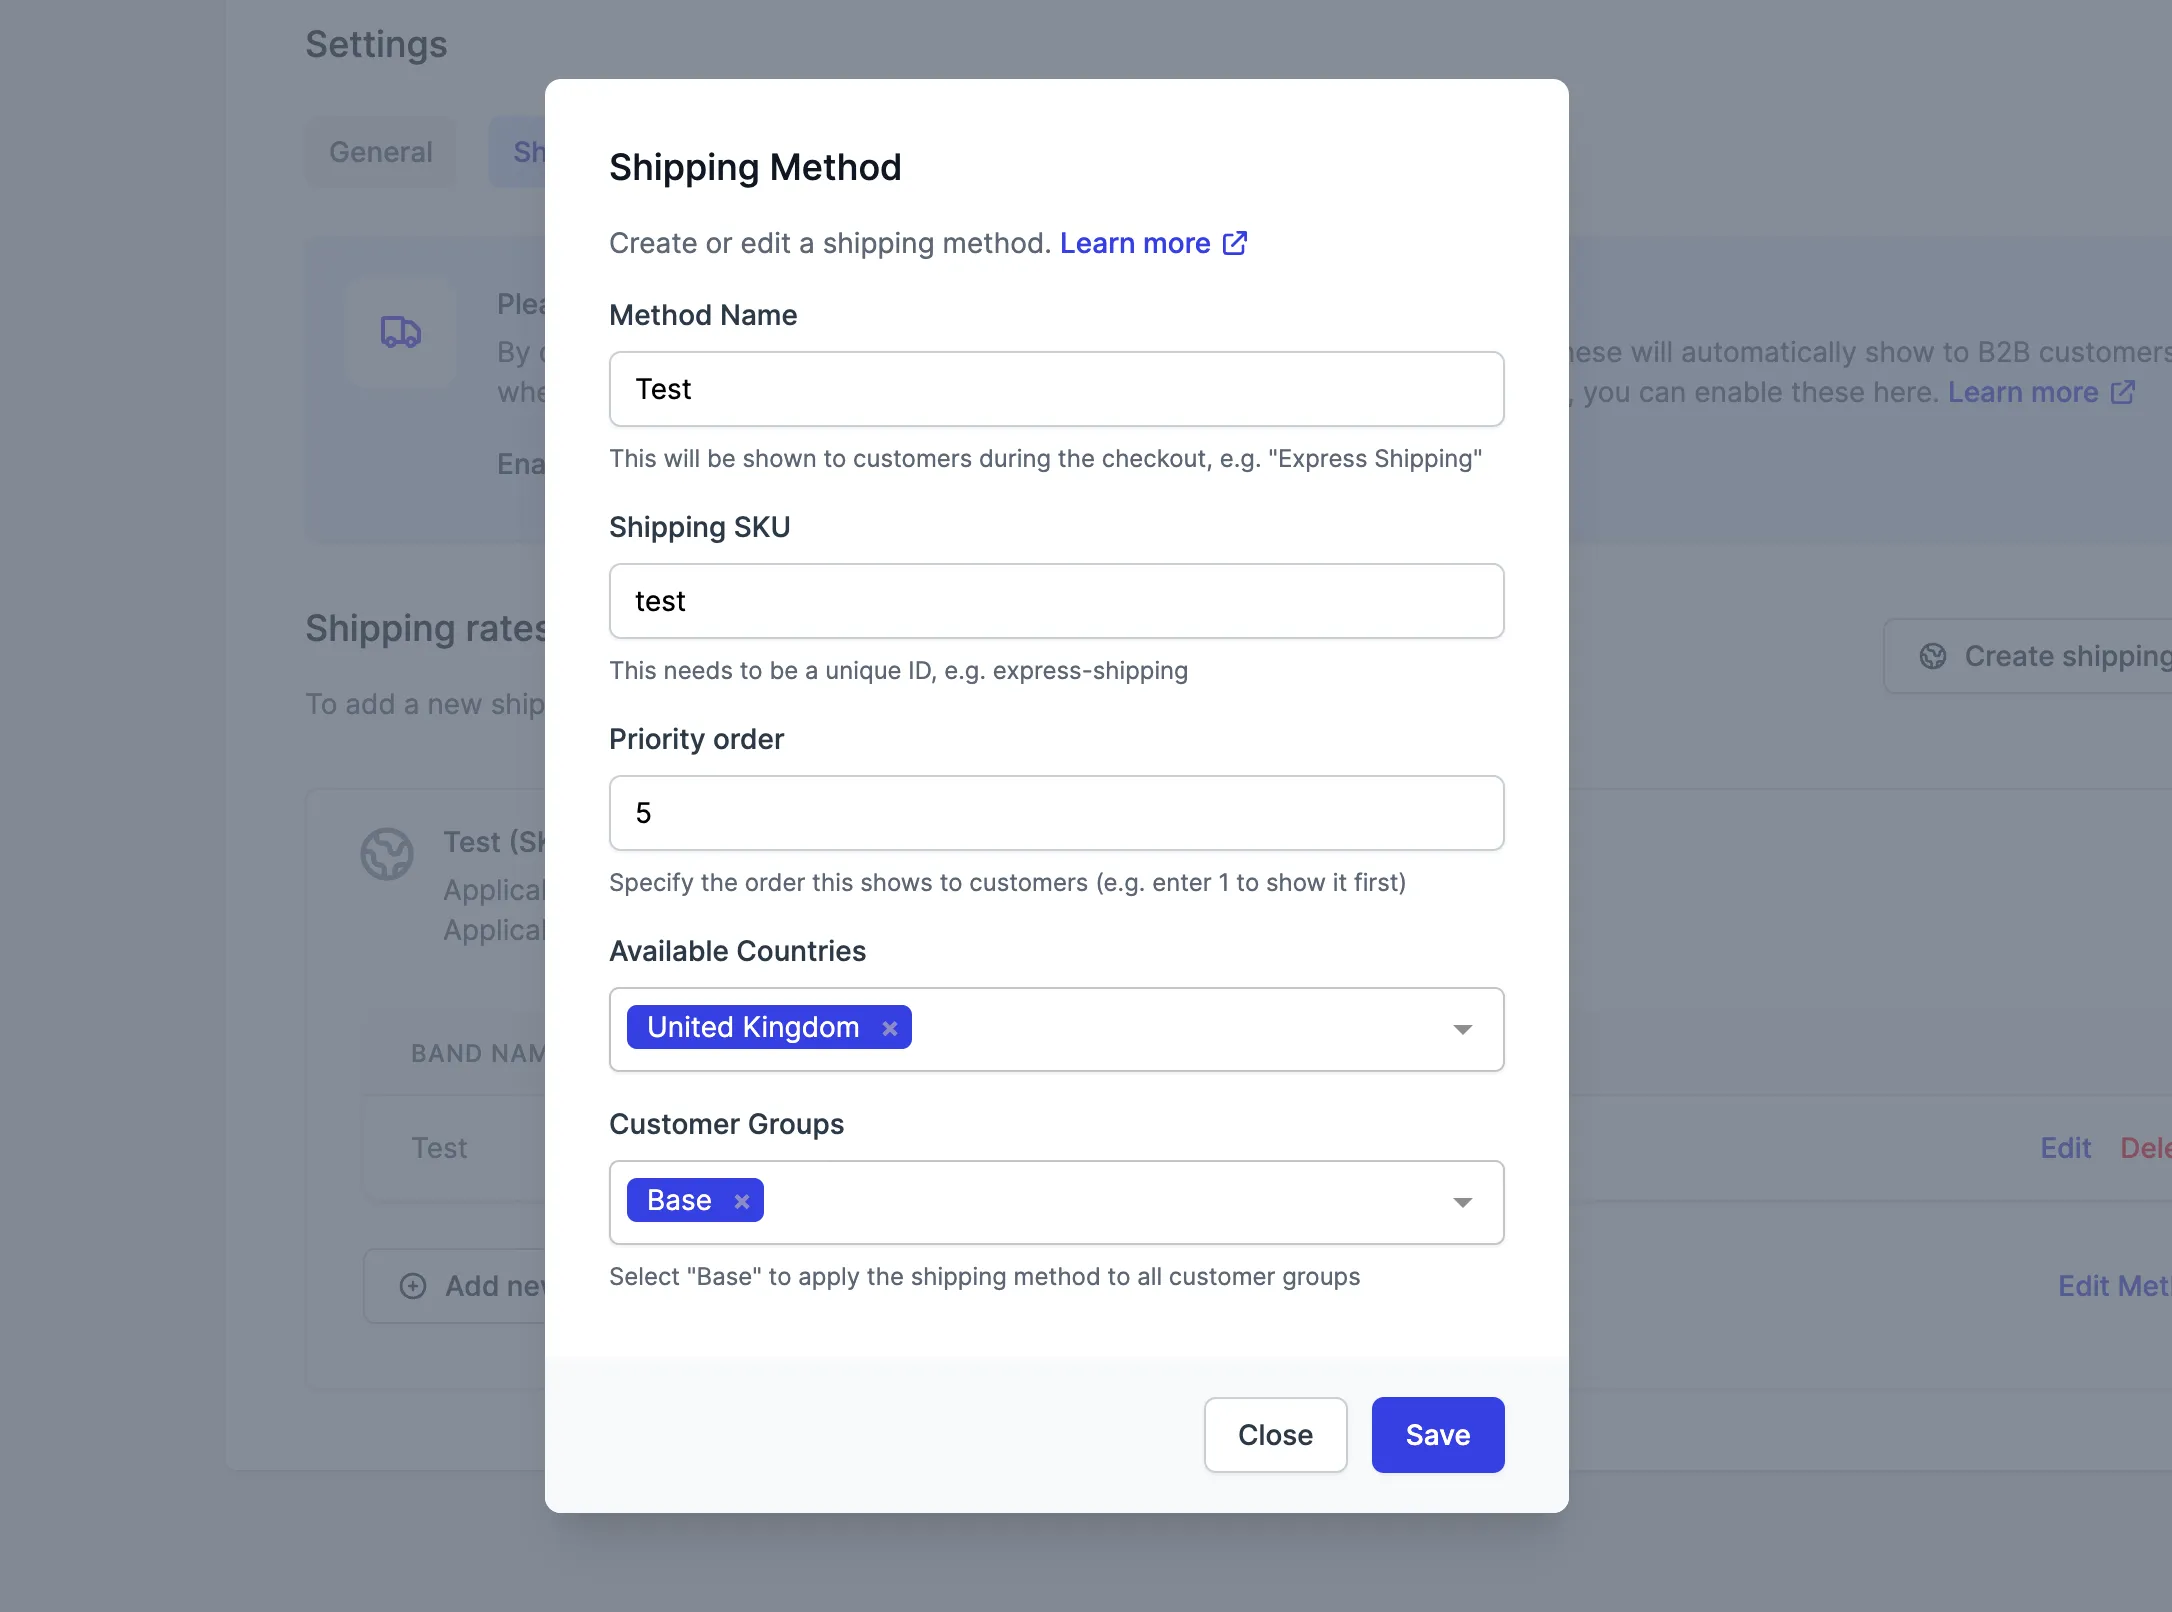
Task: Remove the United Kingdom country tag
Action: point(889,1028)
